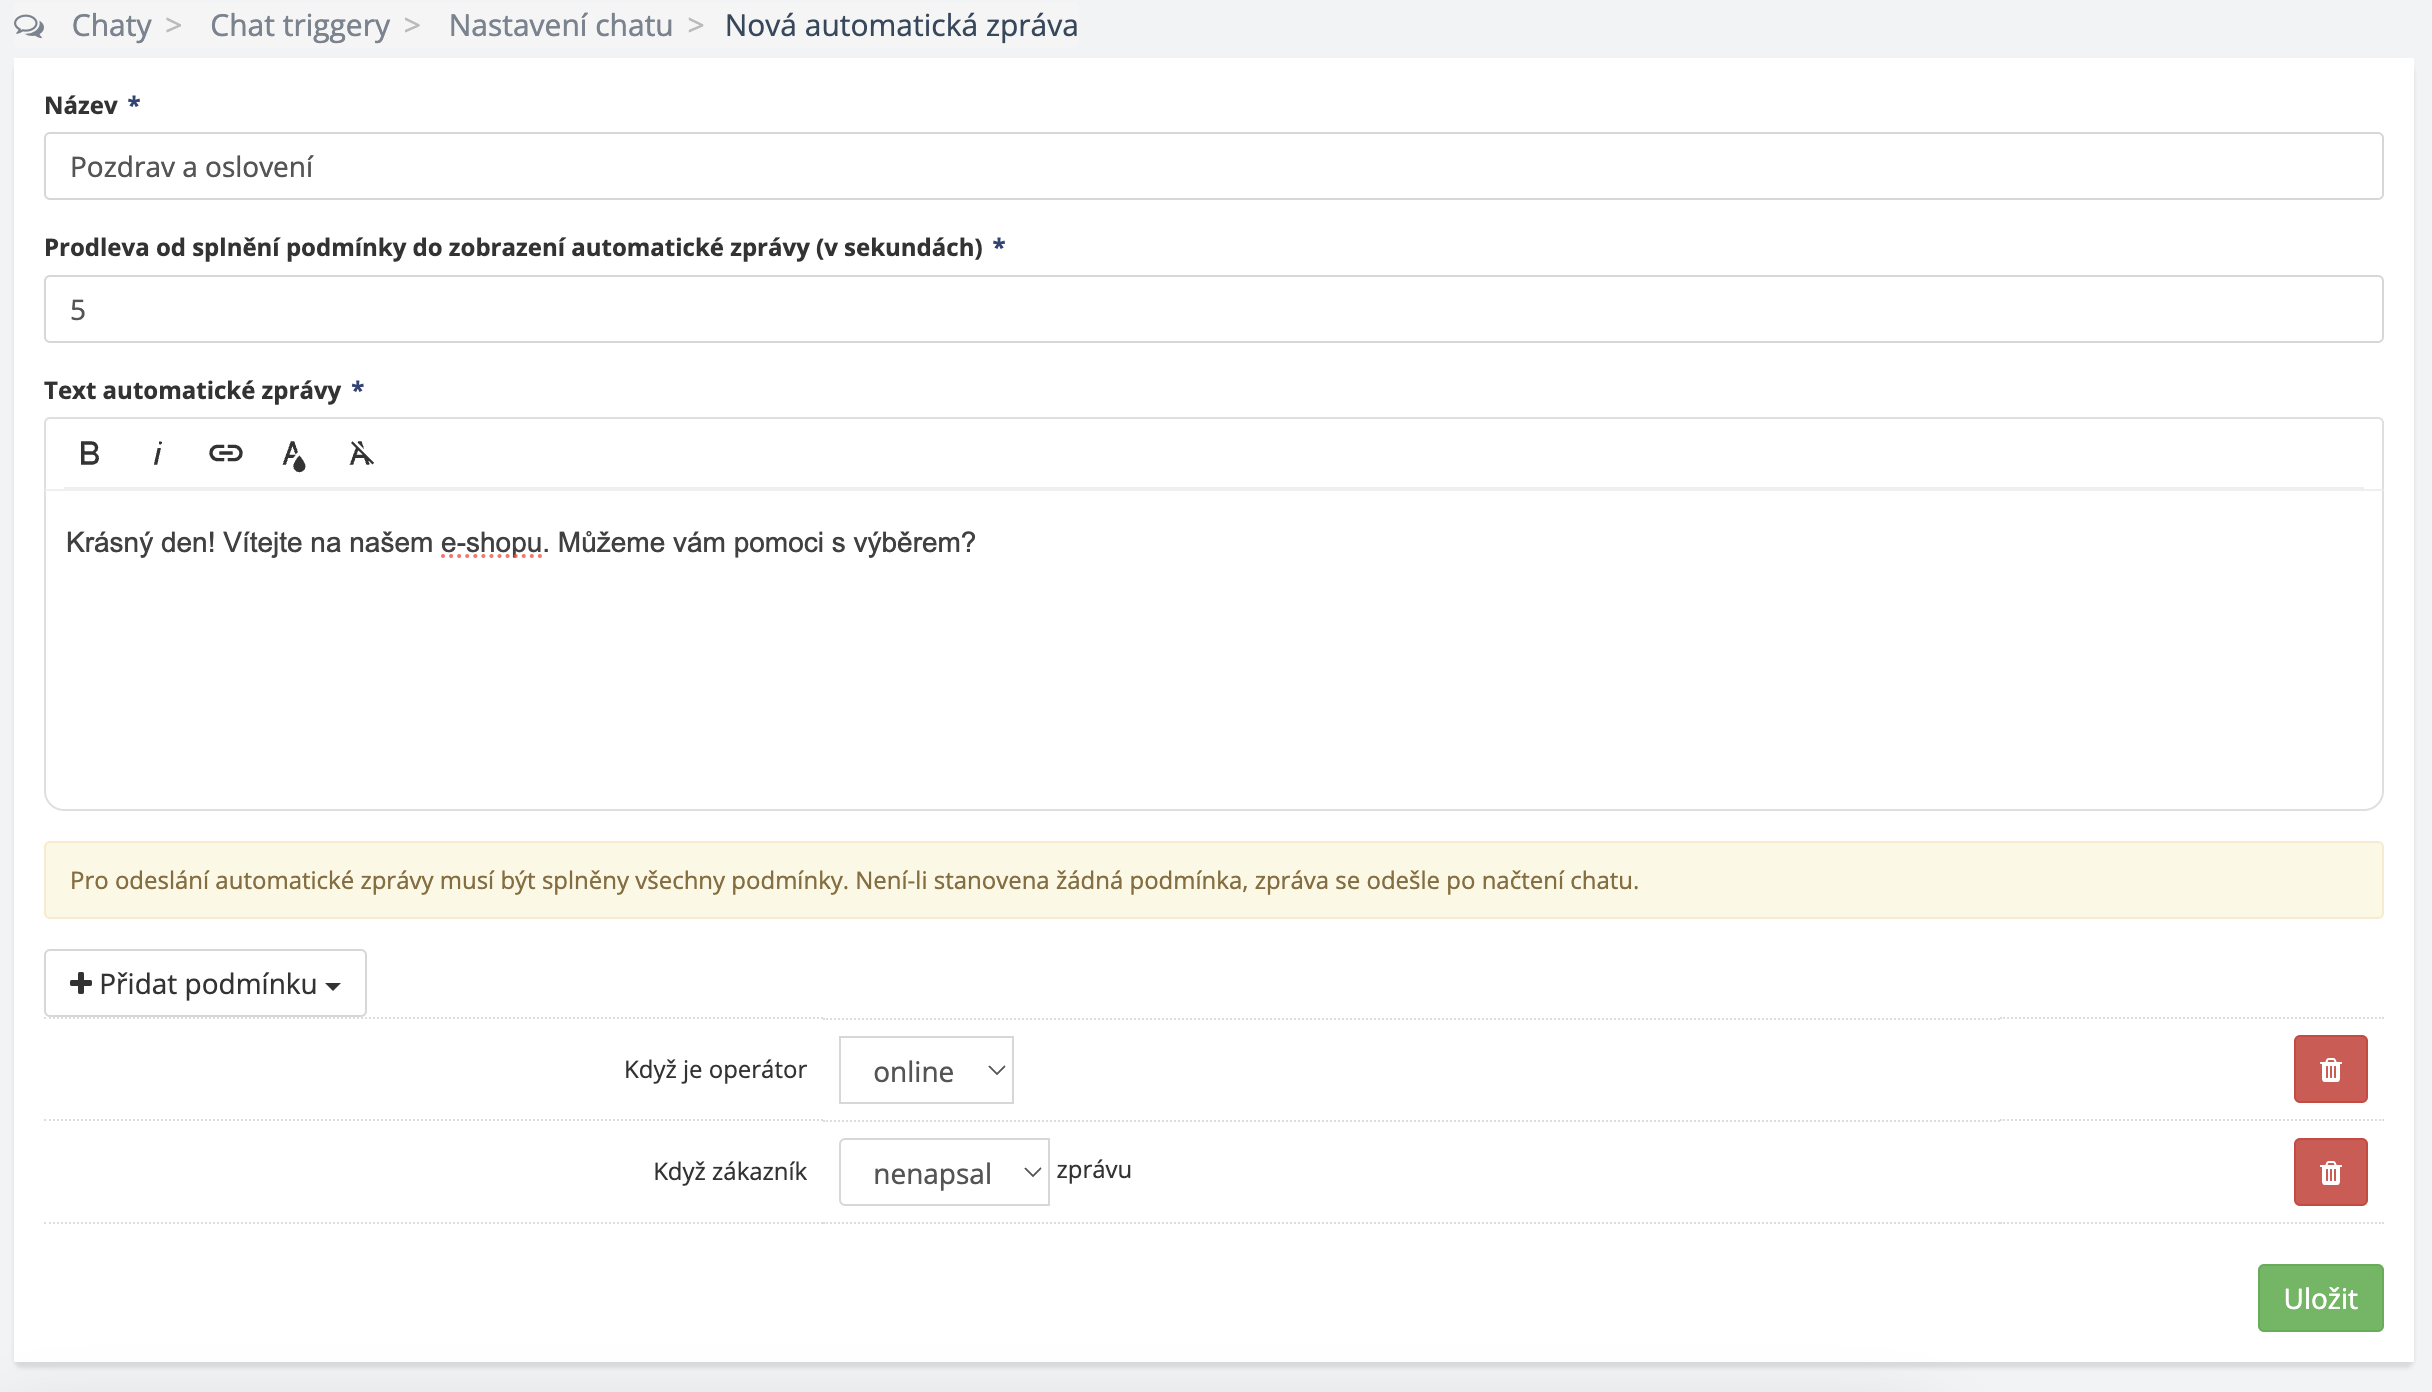This screenshot has width=2432, height=1392.
Task: Open 'Nastavení chatu' breadcrumb
Action: (560, 26)
